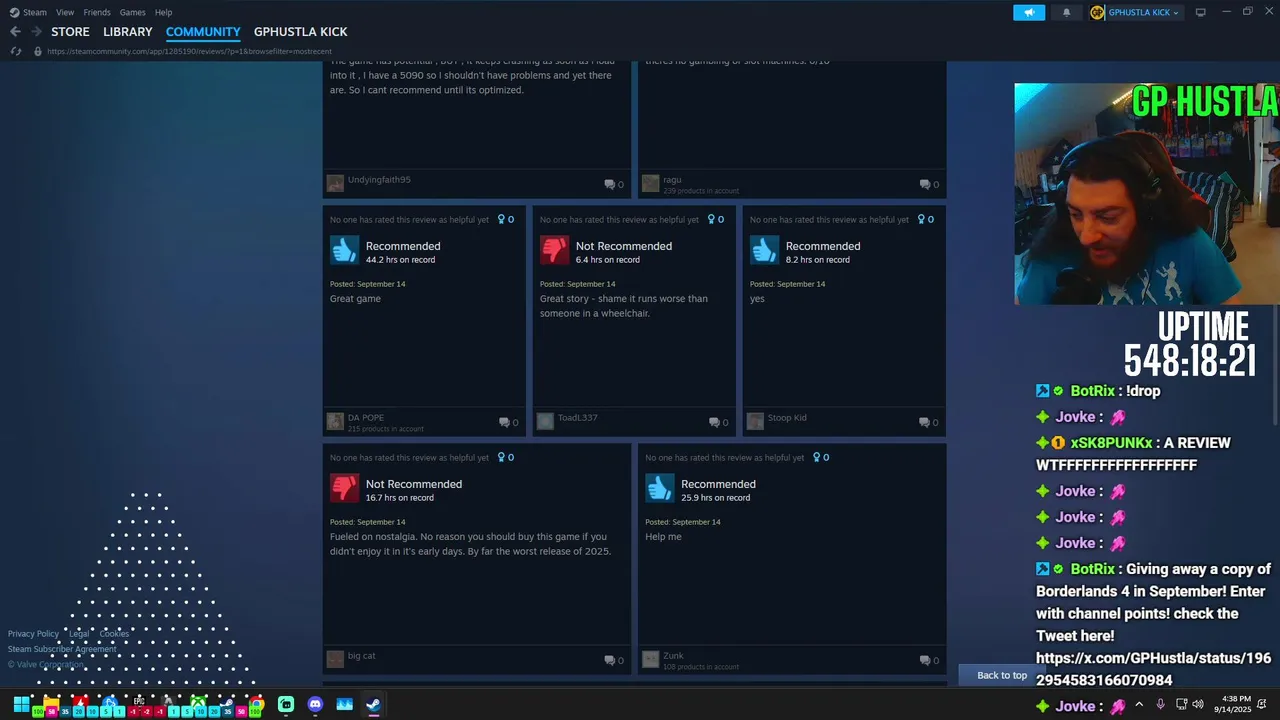Image resolution: width=1280 pixels, height=720 pixels.
Task: Open big cat's profile link
Action: coord(362,656)
